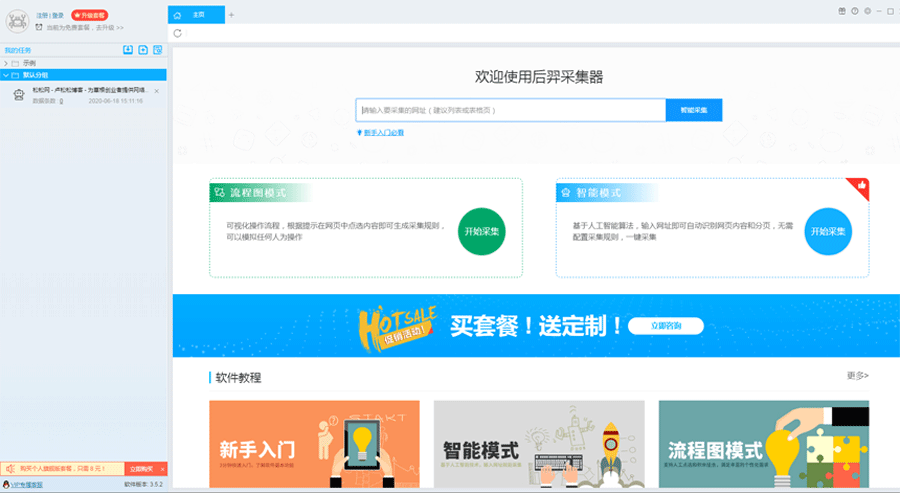Screen dimensions: 900x493
Task: Open 更多 tutorials link
Action: click(858, 375)
